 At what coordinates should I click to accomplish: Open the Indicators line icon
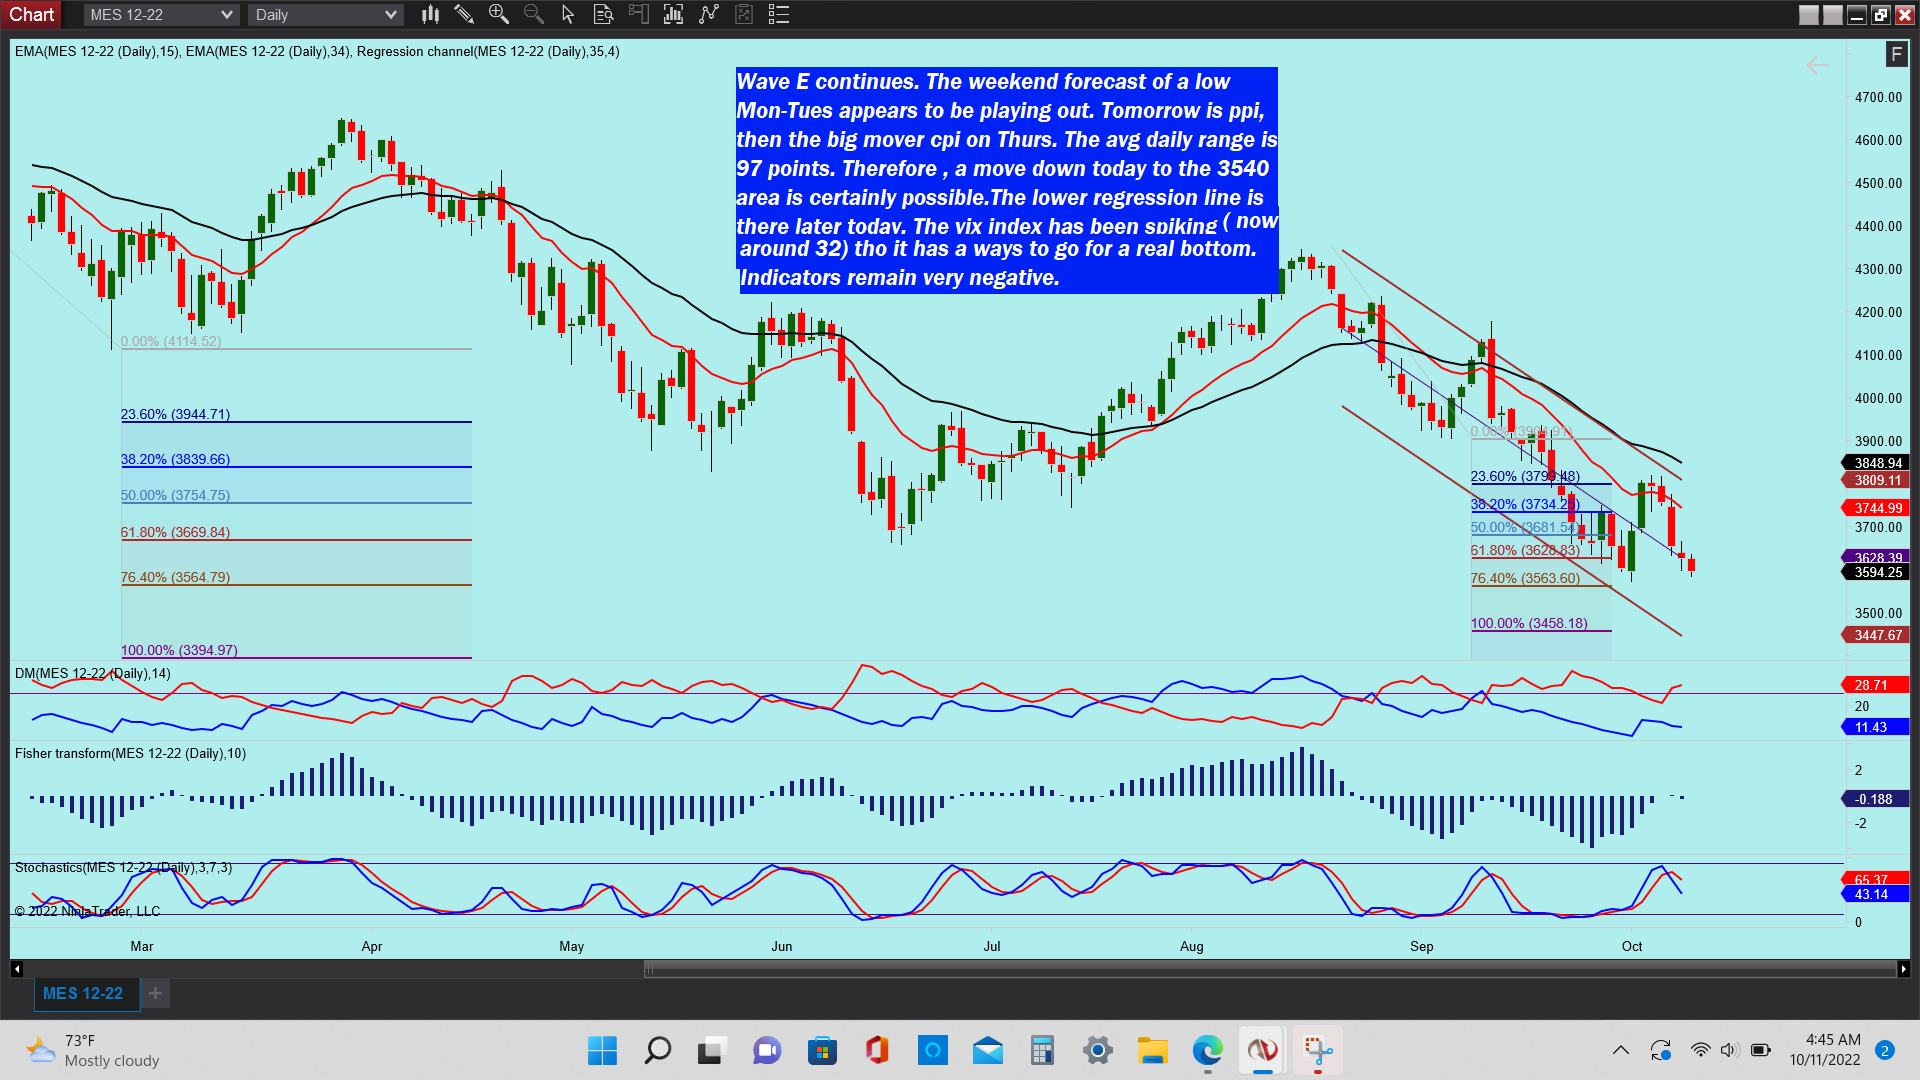pos(709,14)
